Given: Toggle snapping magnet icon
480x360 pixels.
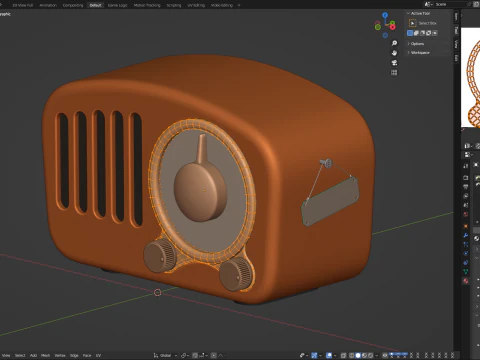Looking at the screenshot, I should [195, 355].
